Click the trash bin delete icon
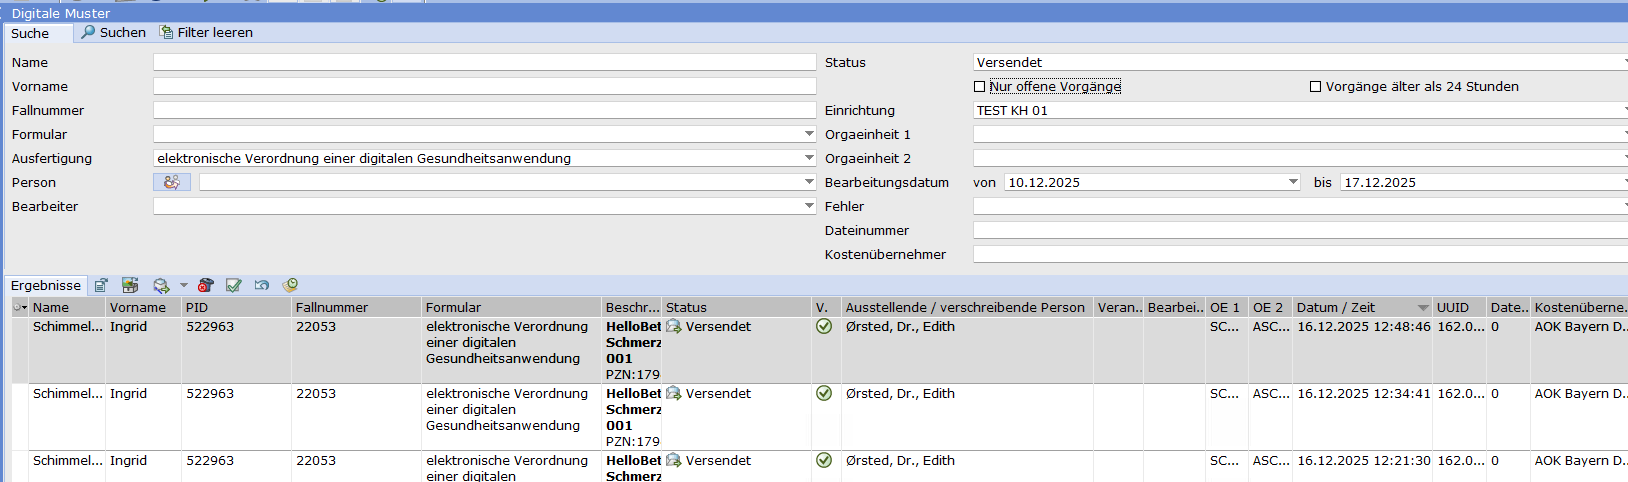Viewport: 1628px width, 482px height. click(206, 286)
